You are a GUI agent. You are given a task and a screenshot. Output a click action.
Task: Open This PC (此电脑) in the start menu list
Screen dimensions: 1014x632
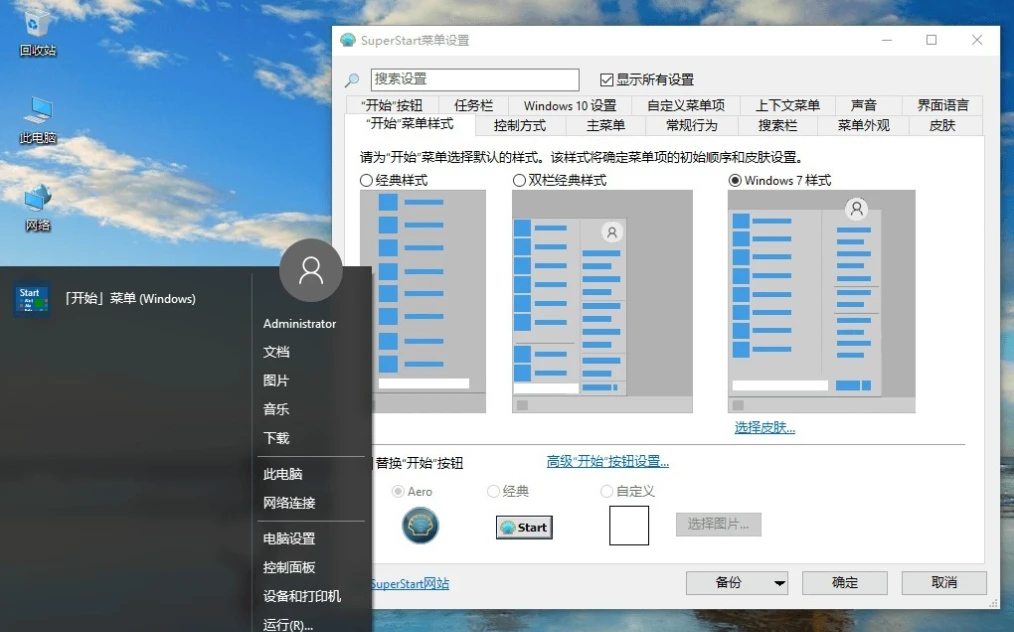click(283, 474)
